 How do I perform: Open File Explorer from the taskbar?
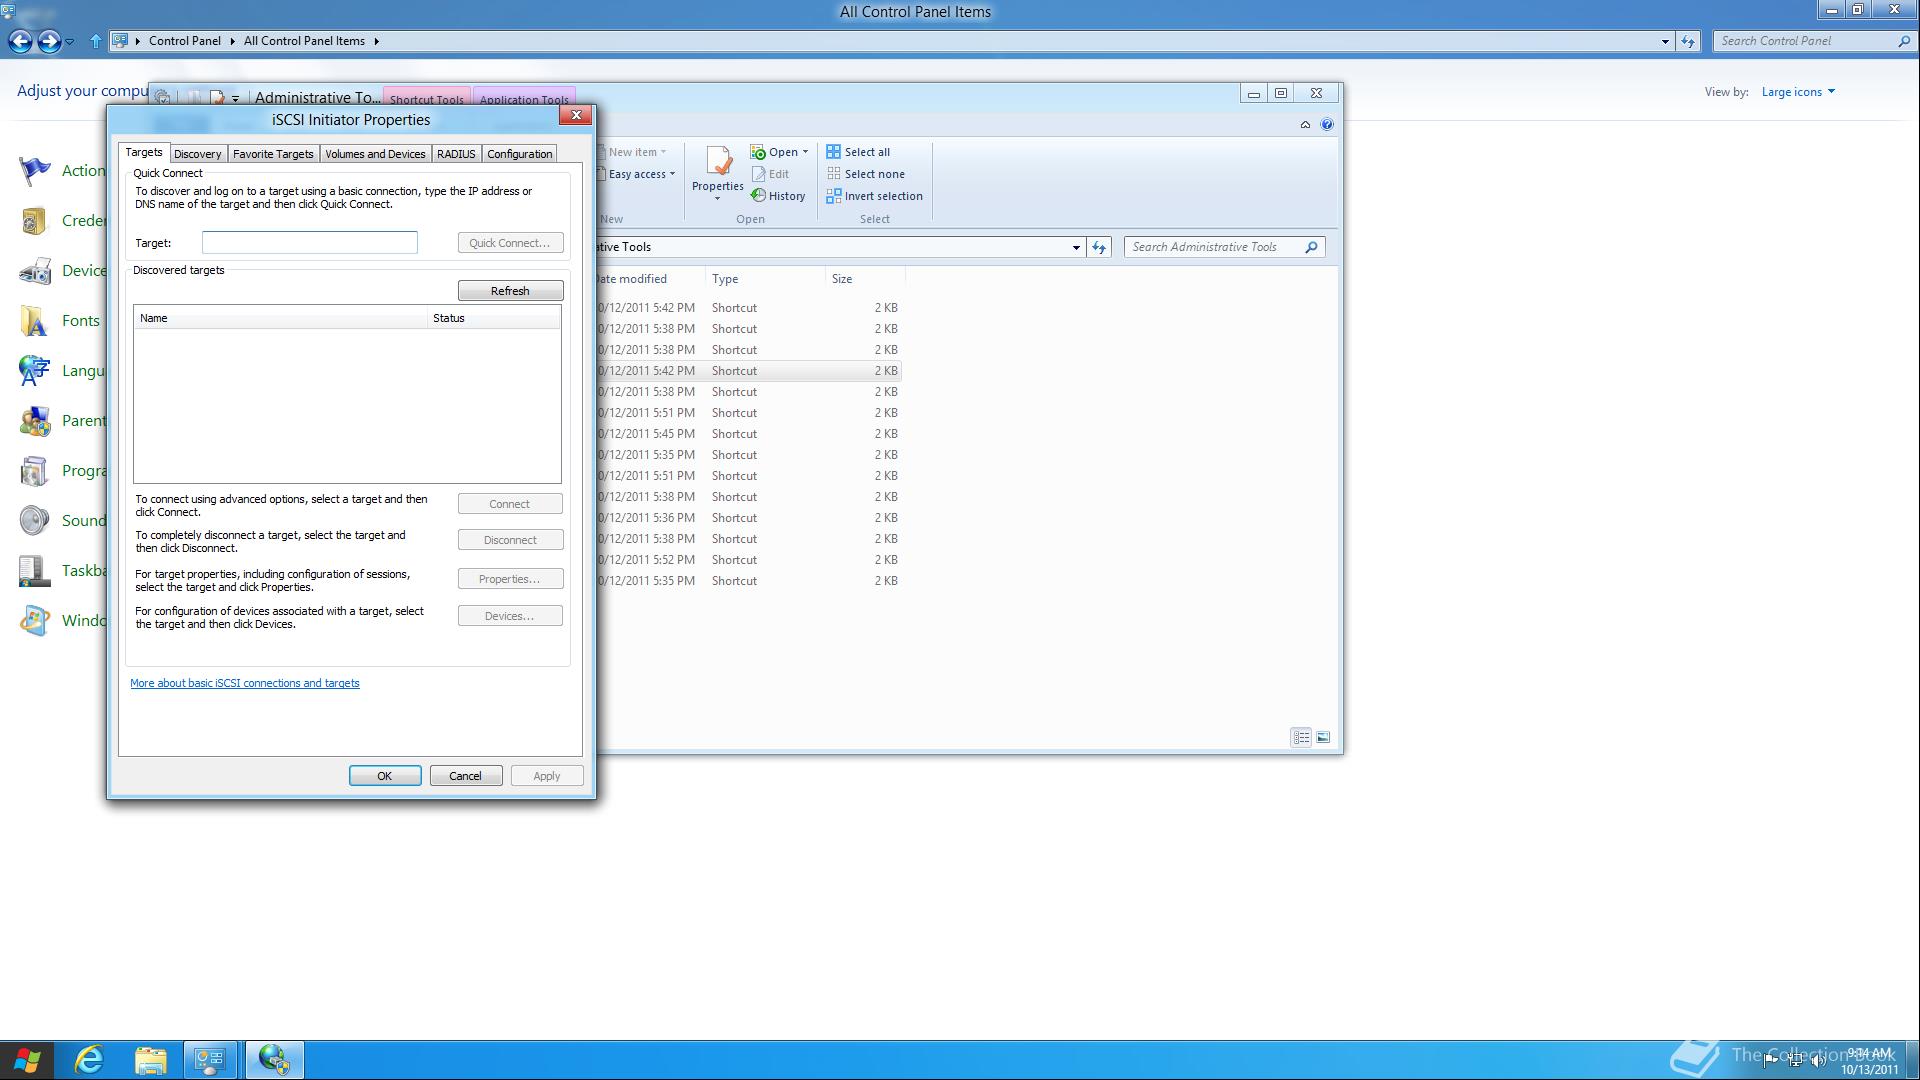[x=150, y=1060]
